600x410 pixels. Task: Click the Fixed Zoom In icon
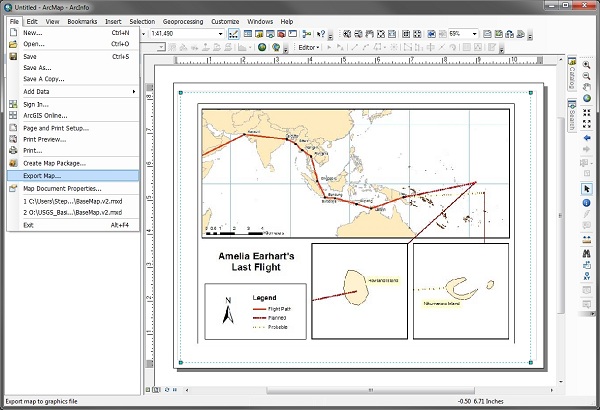point(587,113)
